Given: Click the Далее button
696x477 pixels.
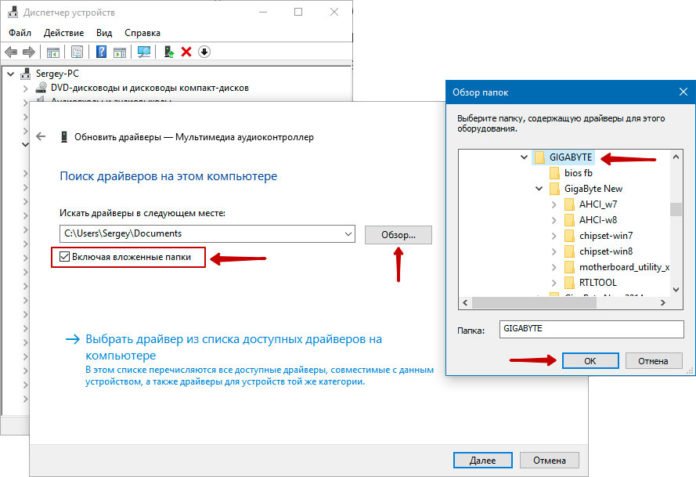Looking at the screenshot, I should coord(482,460).
